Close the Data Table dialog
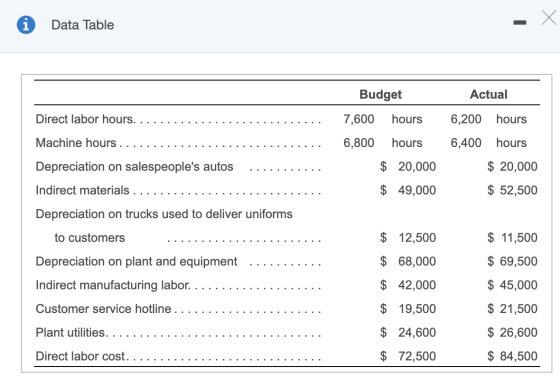 tap(549, 17)
